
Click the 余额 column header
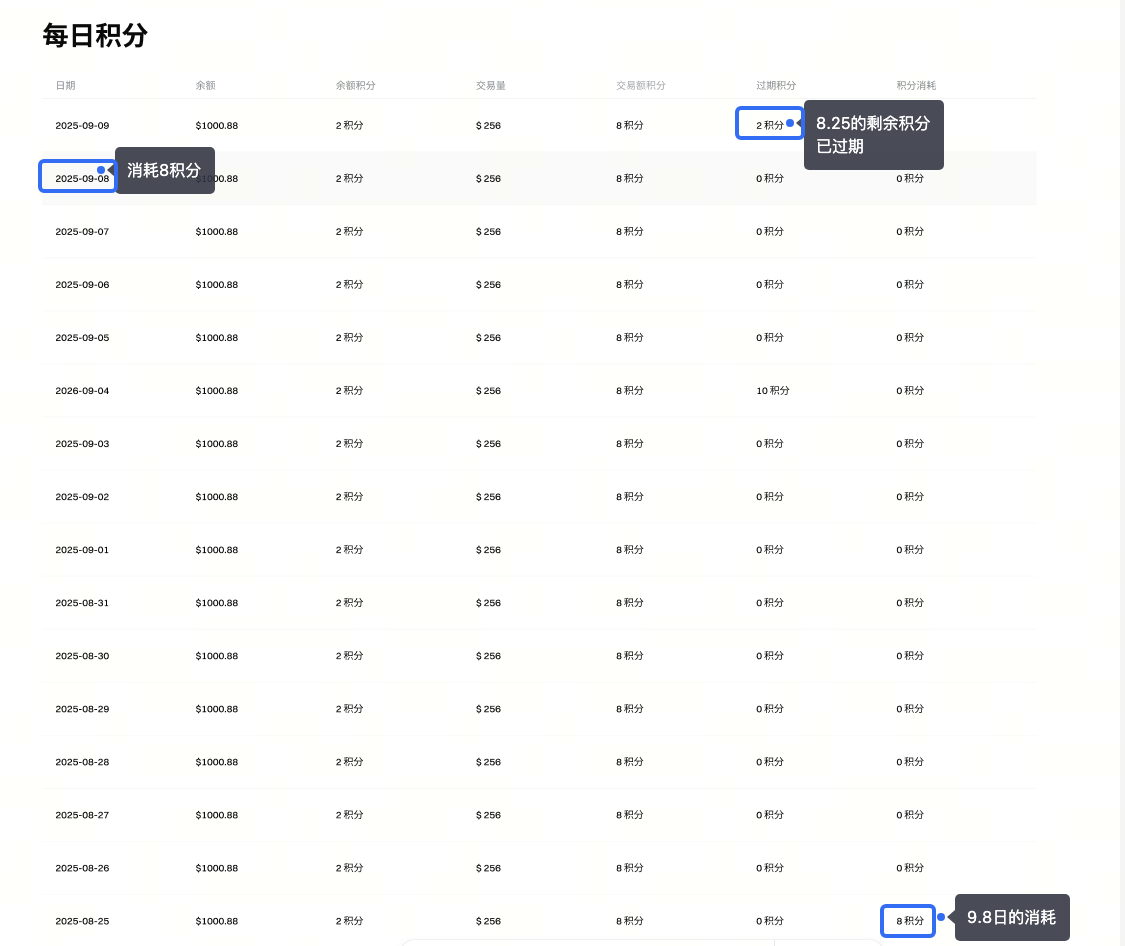(205, 86)
